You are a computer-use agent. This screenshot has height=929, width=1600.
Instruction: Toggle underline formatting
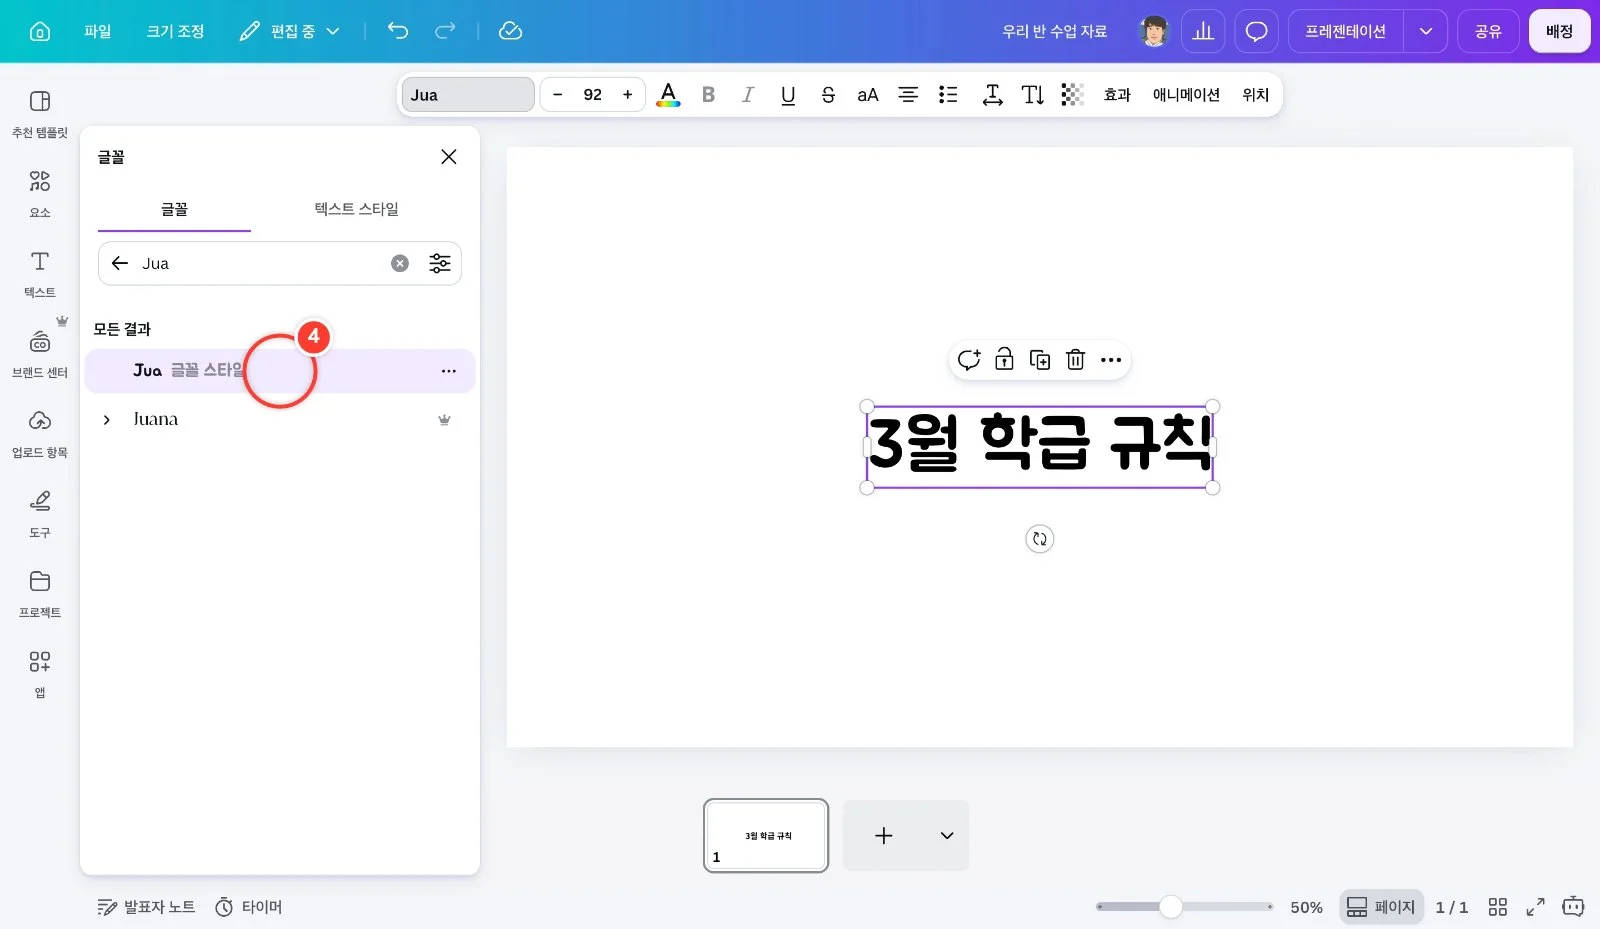(788, 95)
